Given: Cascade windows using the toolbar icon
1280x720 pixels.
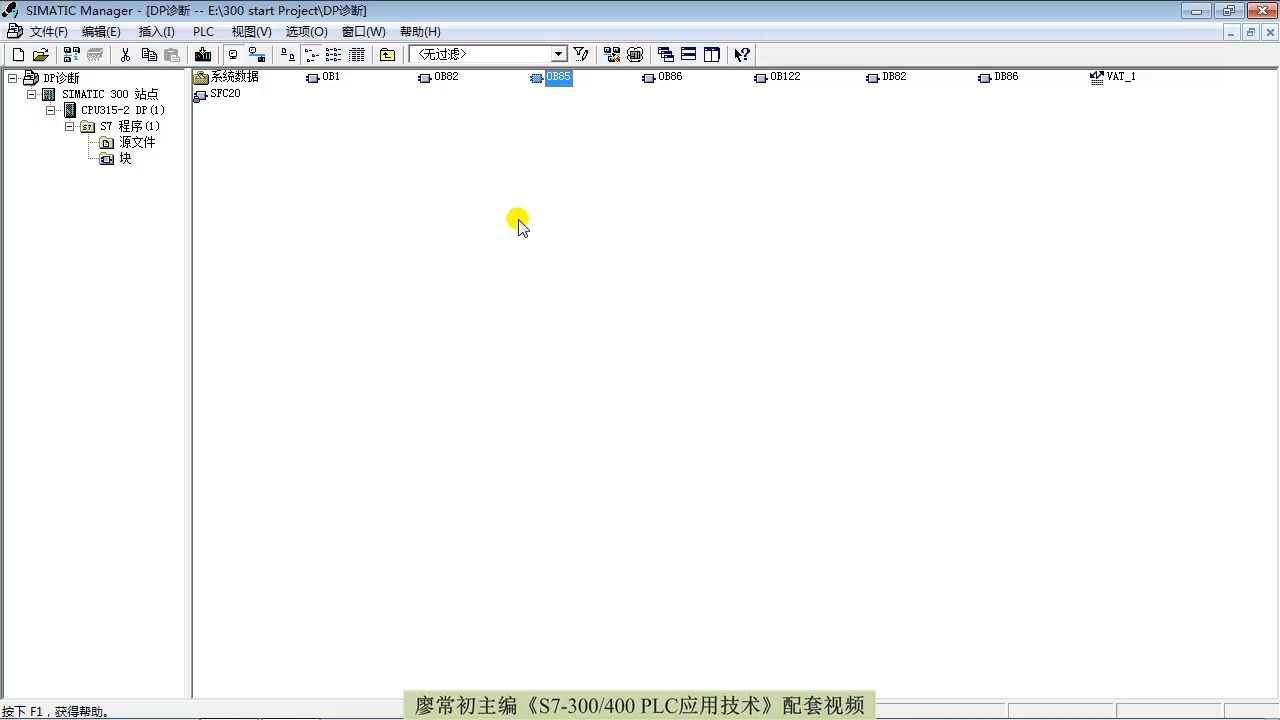Looking at the screenshot, I should (x=666, y=55).
